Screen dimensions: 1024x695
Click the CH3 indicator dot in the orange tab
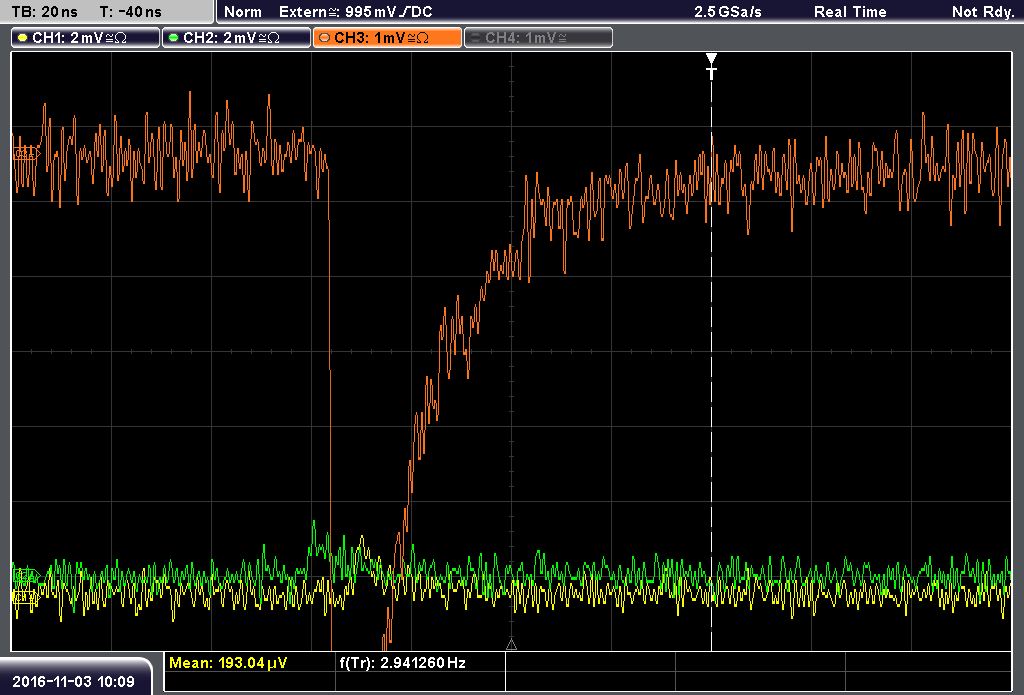[x=324, y=38]
